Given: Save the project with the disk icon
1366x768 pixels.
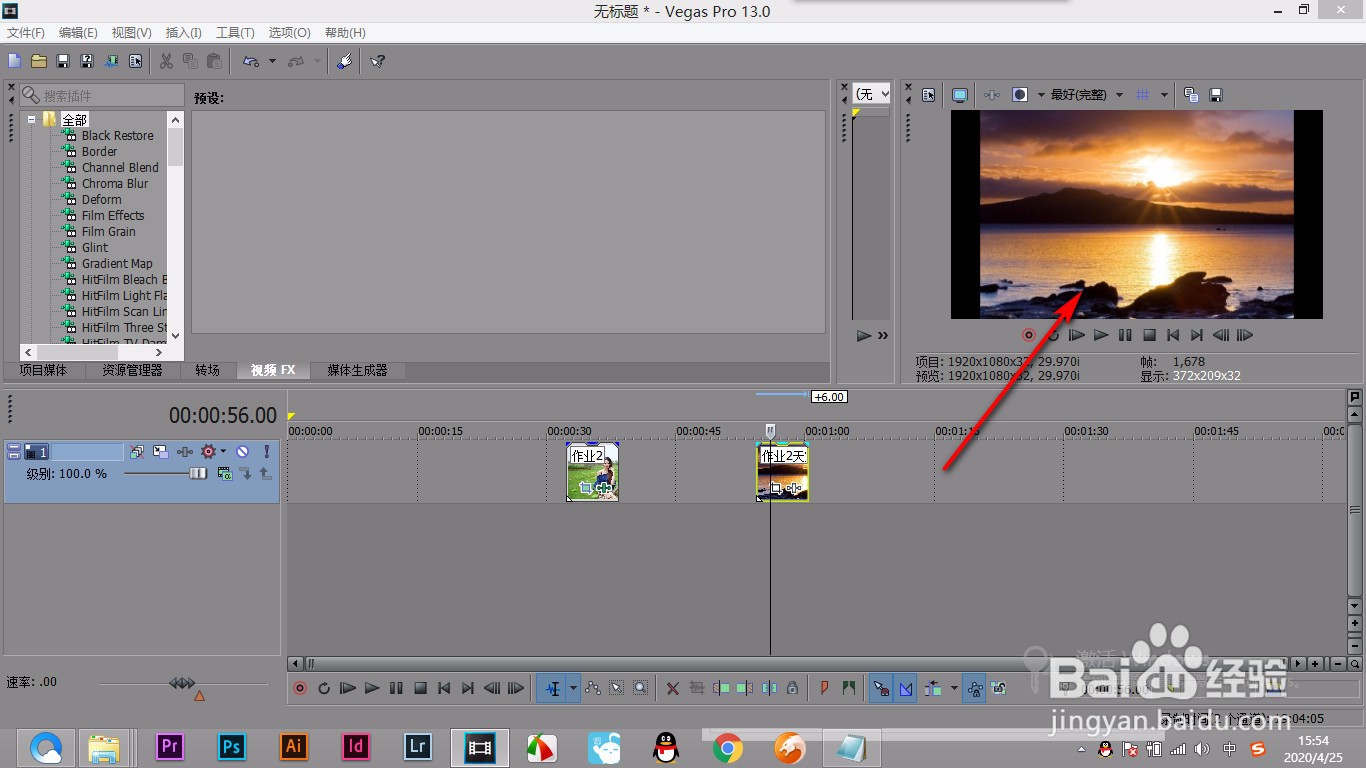Looking at the screenshot, I should (63, 61).
